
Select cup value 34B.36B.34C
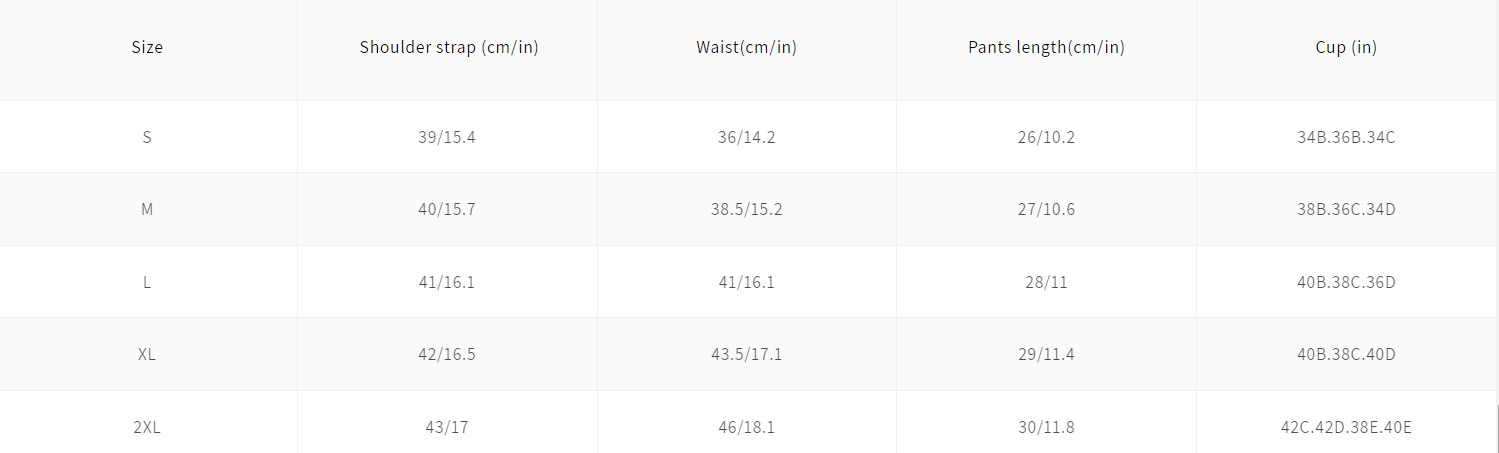(1345, 137)
